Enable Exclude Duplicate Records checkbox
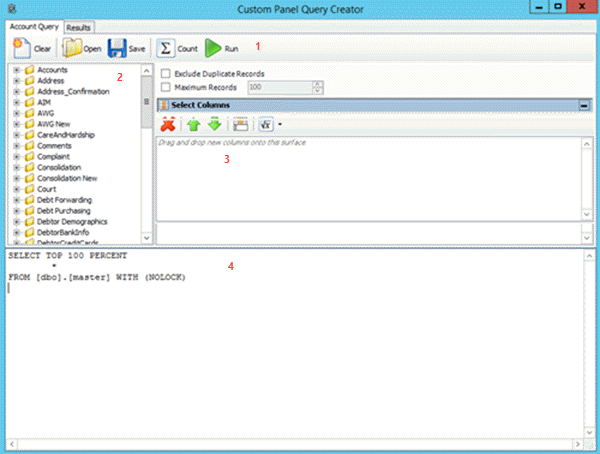This screenshot has width=600, height=454. click(166, 74)
